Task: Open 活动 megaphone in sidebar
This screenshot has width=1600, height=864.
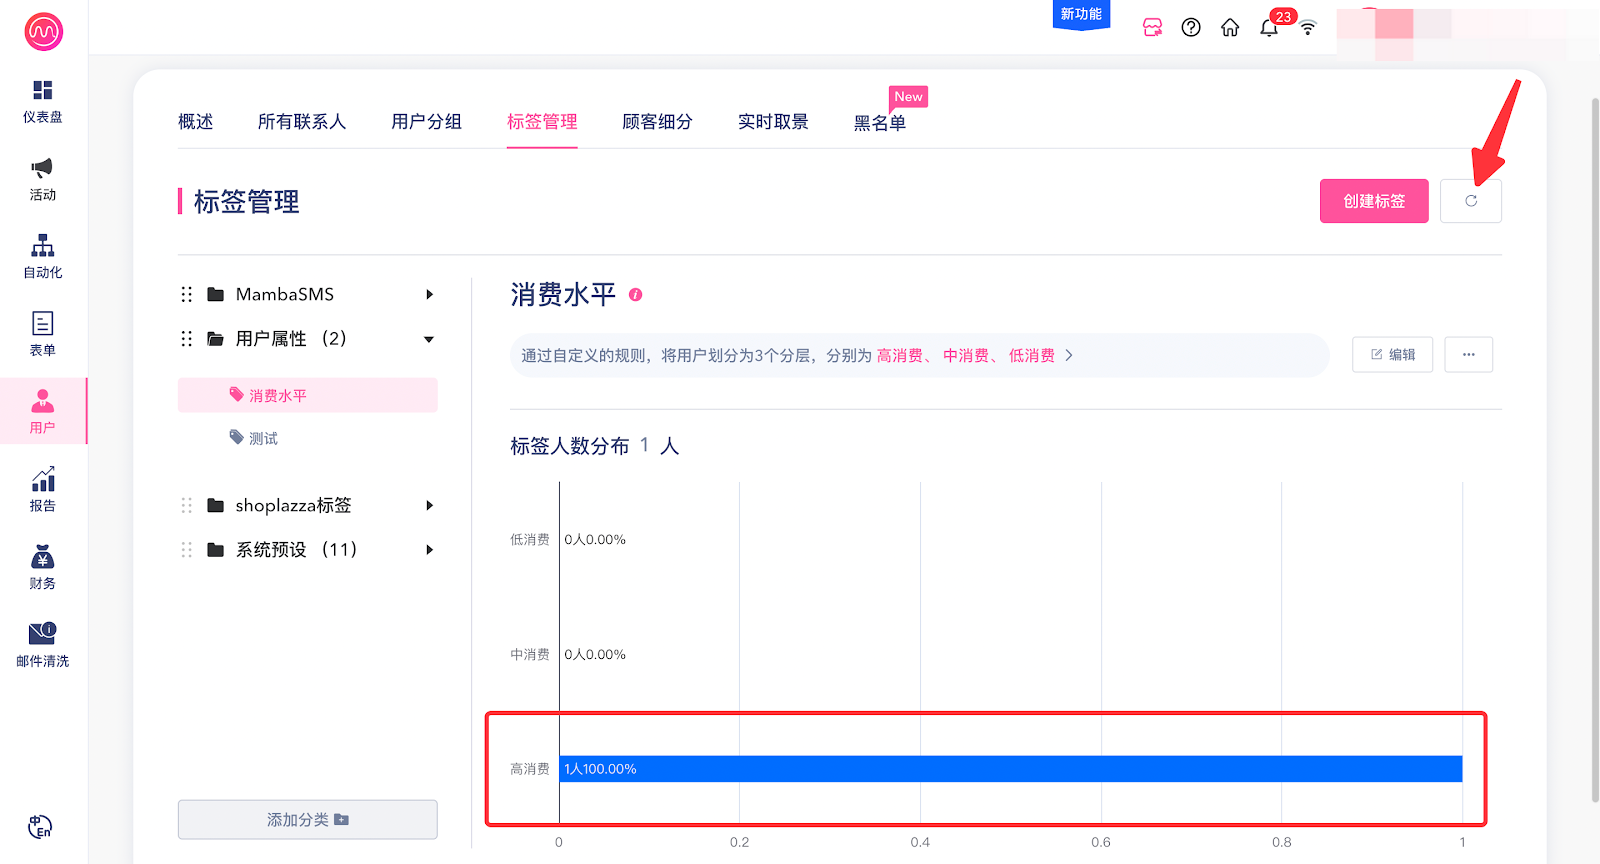Action: pyautogui.click(x=42, y=168)
